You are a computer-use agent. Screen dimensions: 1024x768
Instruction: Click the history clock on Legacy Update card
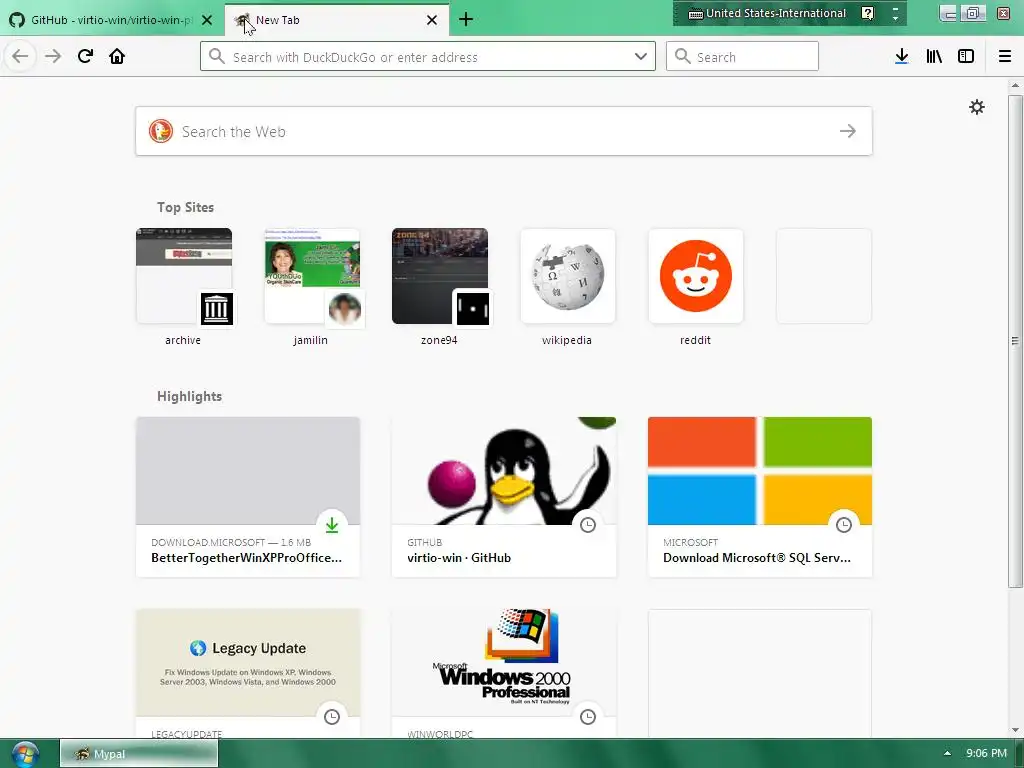332,716
